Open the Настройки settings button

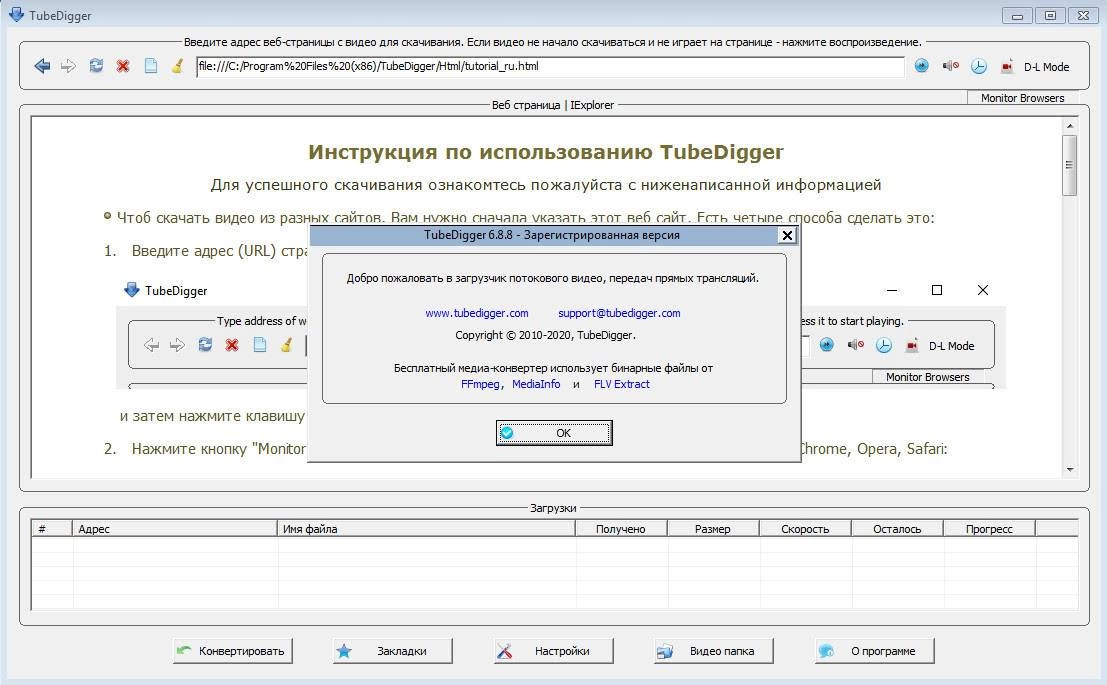[554, 651]
